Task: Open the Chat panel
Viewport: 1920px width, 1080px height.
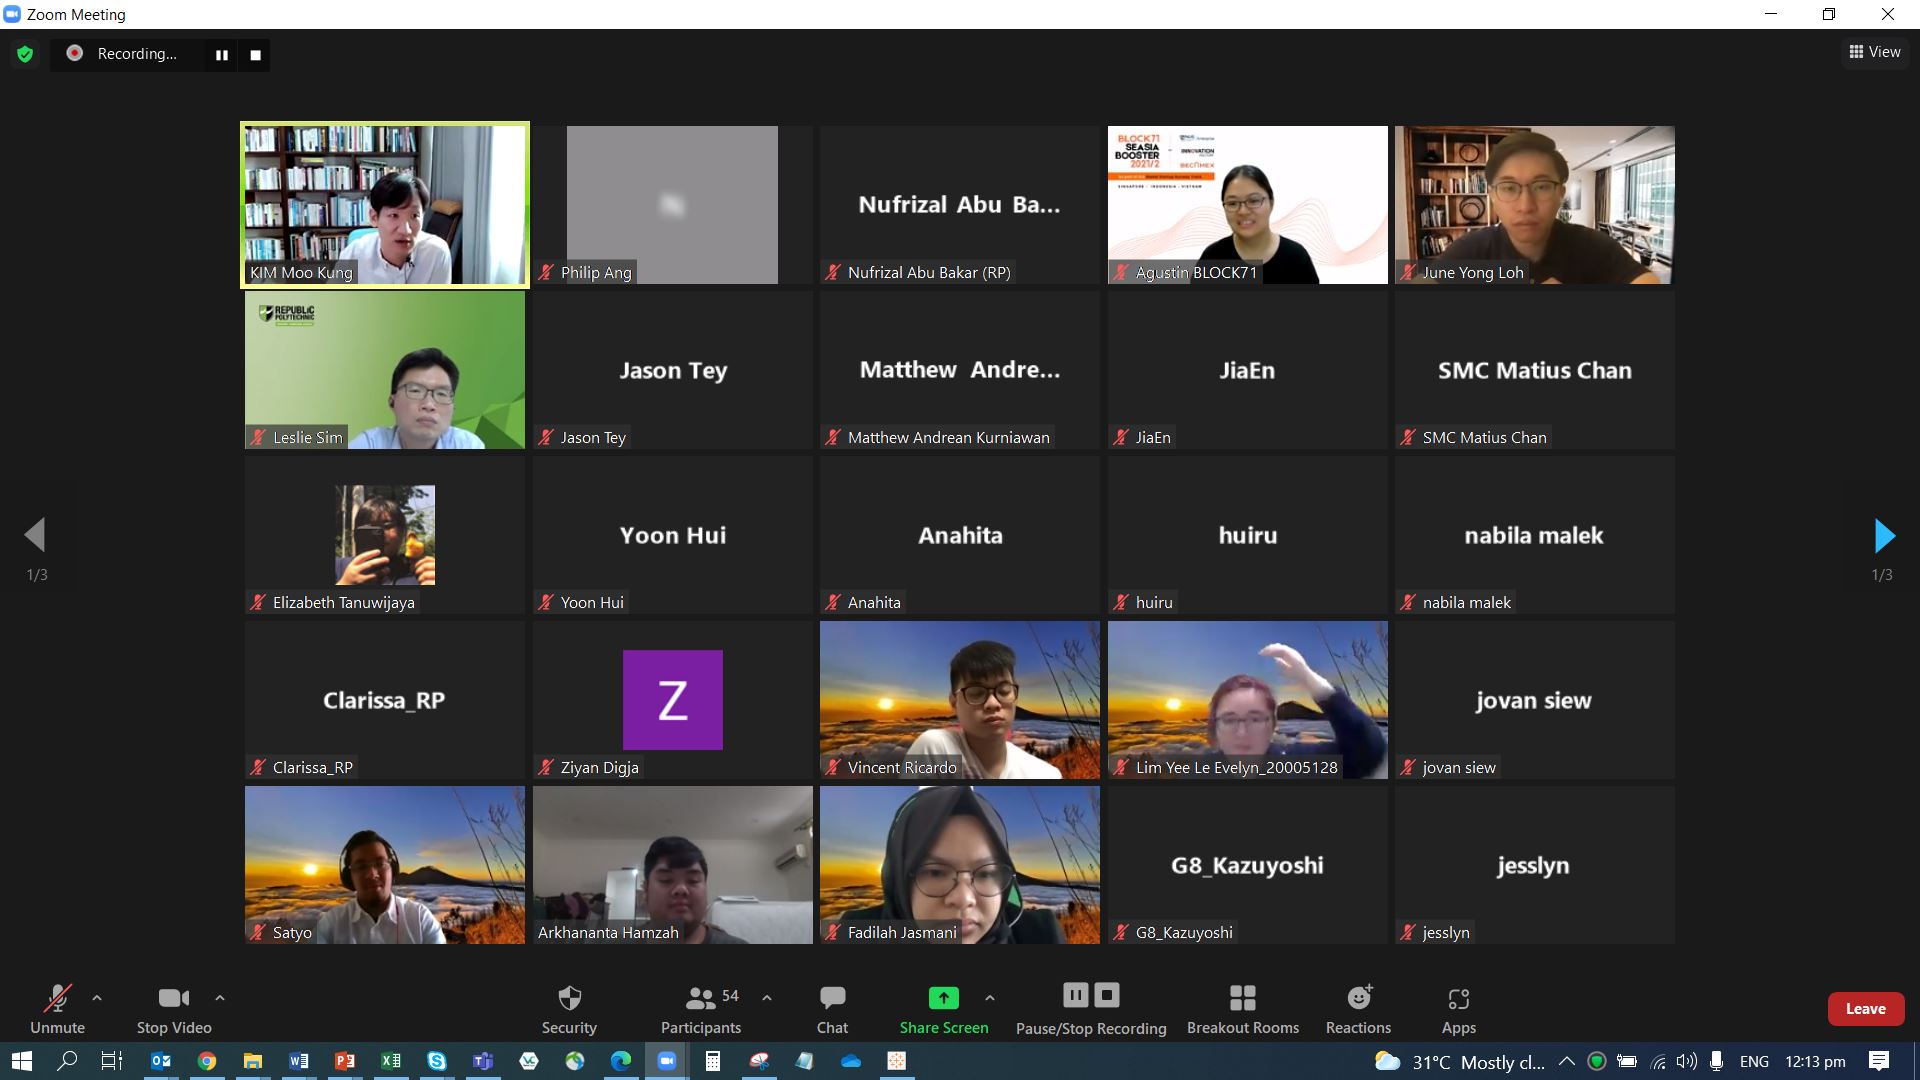Action: coord(832,1008)
